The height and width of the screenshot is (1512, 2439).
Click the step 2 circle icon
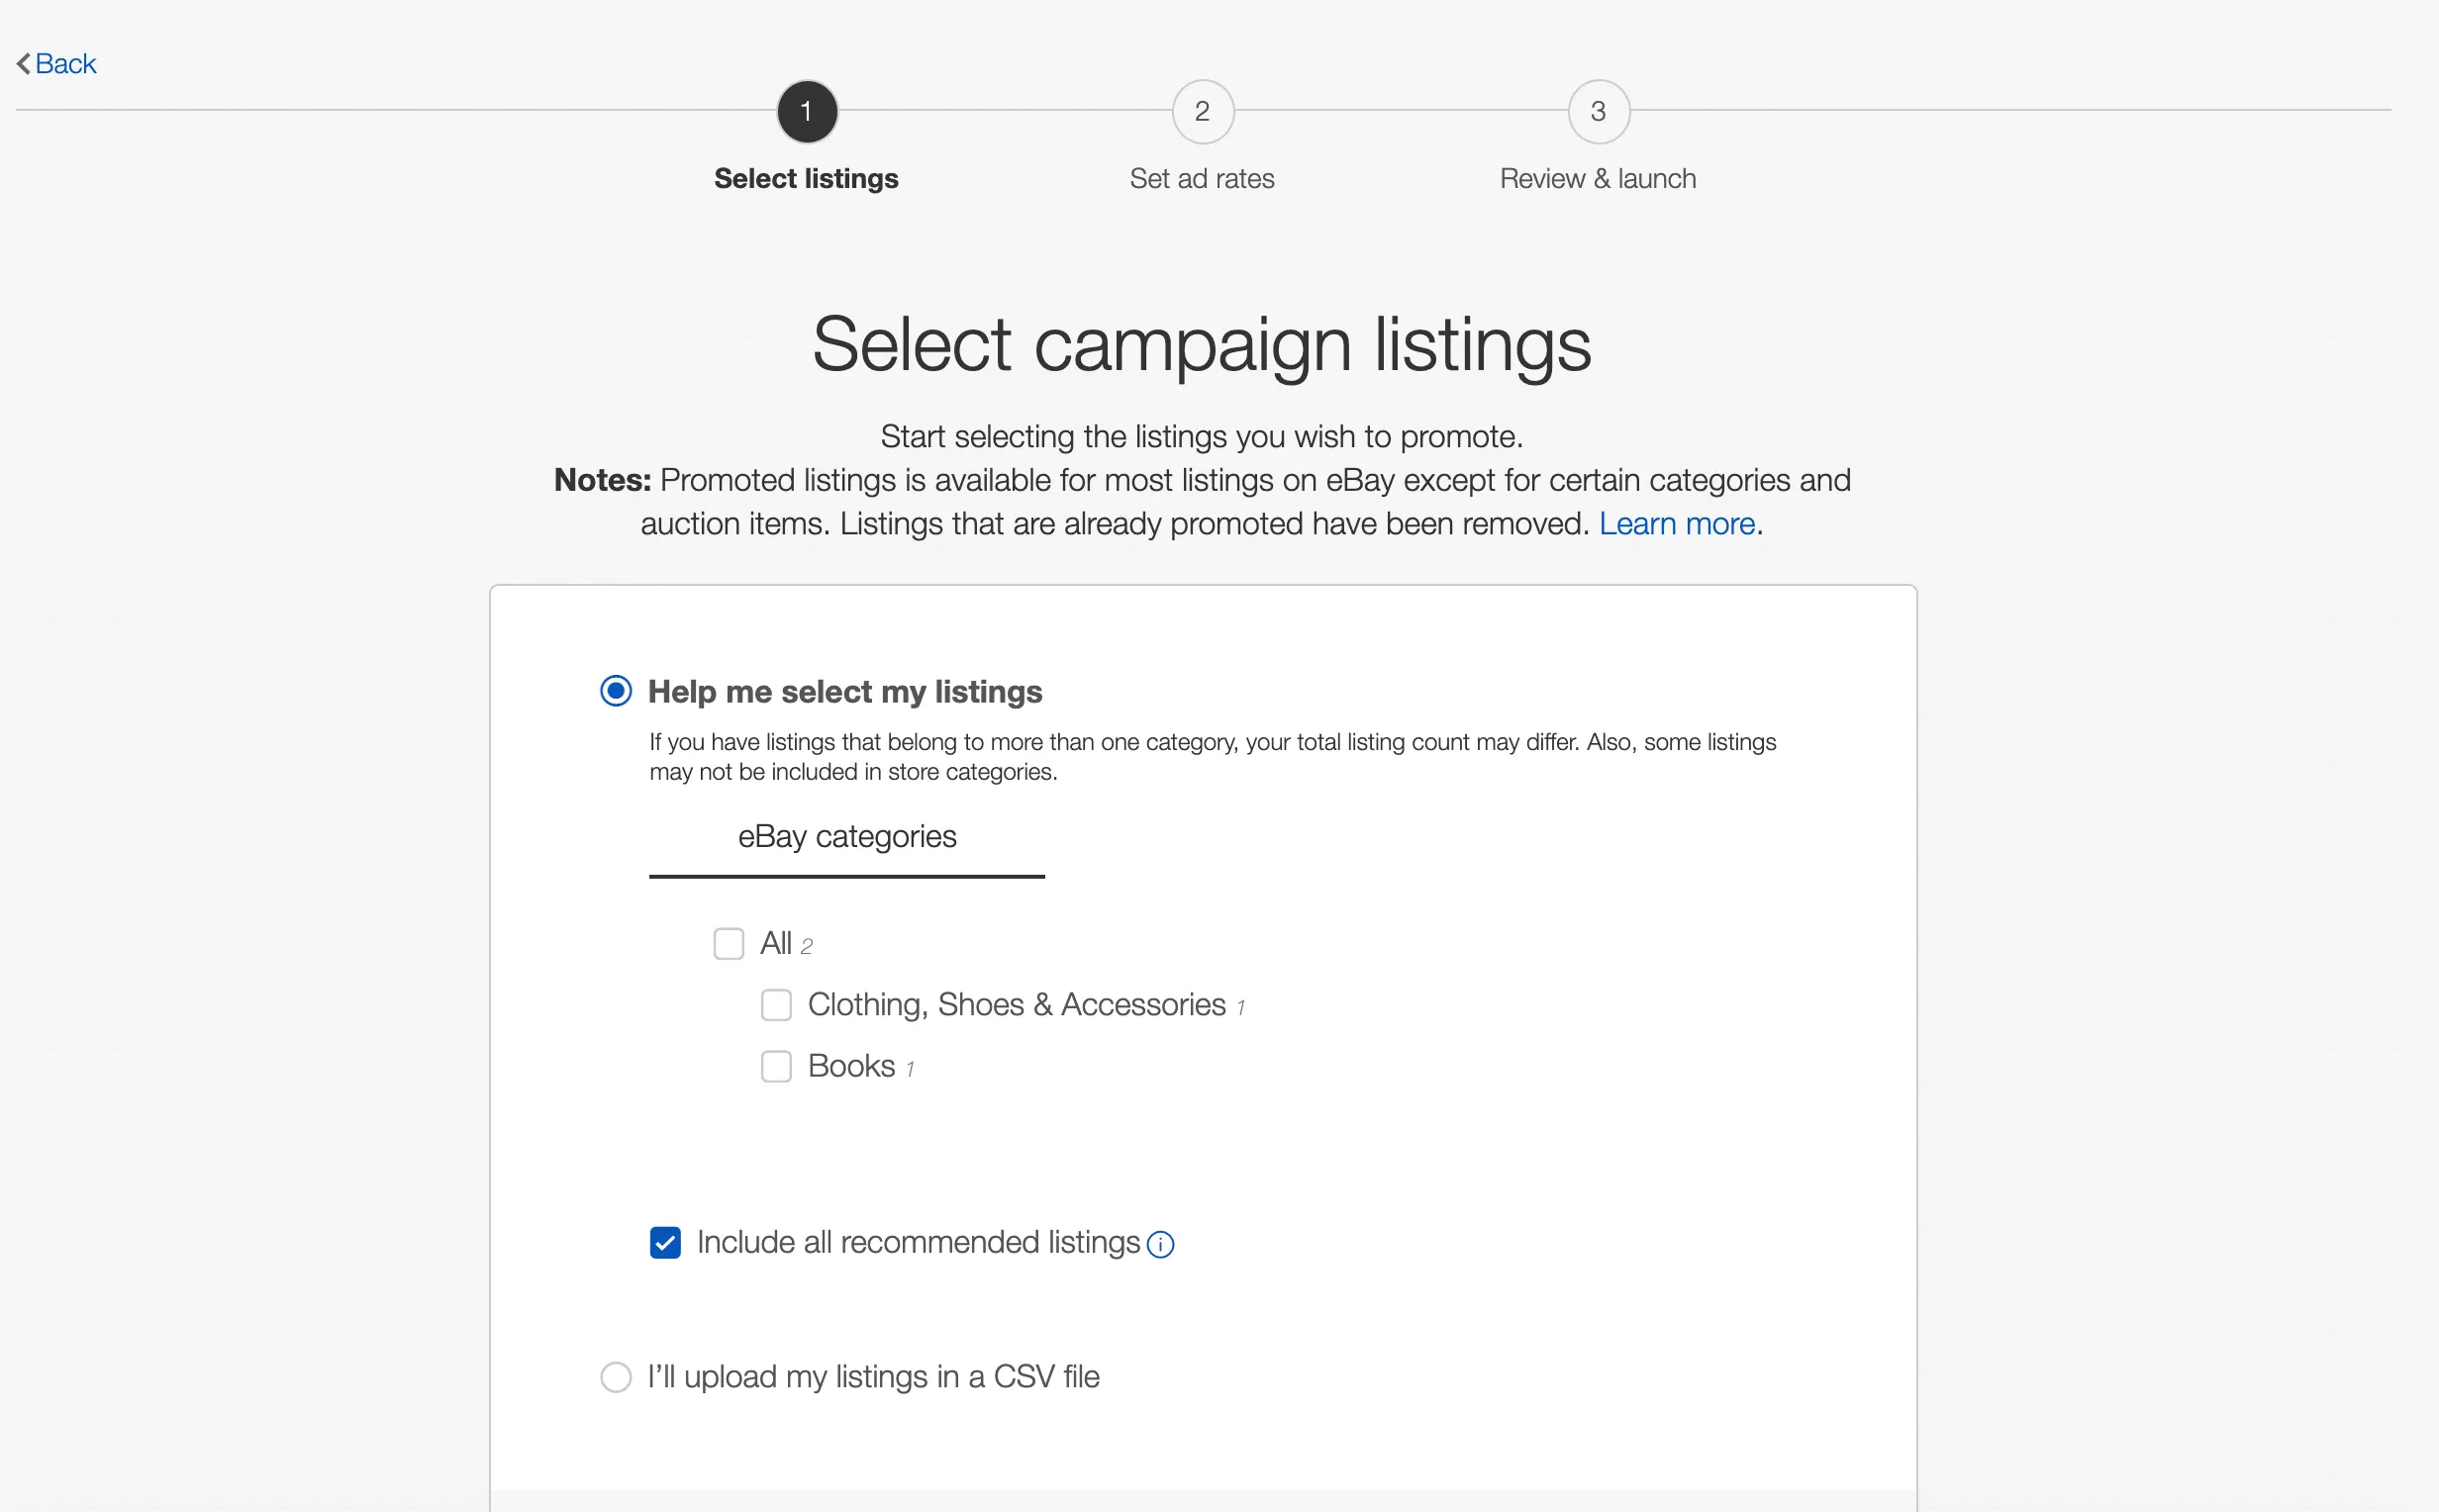pyautogui.click(x=1202, y=112)
